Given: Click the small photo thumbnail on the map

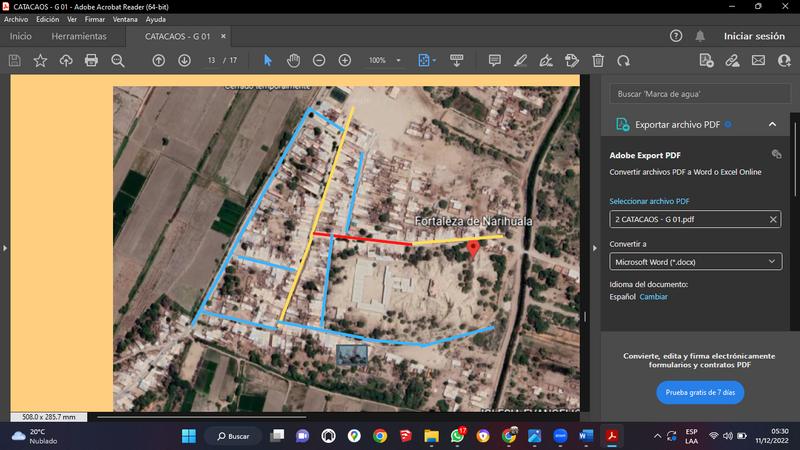Looking at the screenshot, I should (x=352, y=355).
